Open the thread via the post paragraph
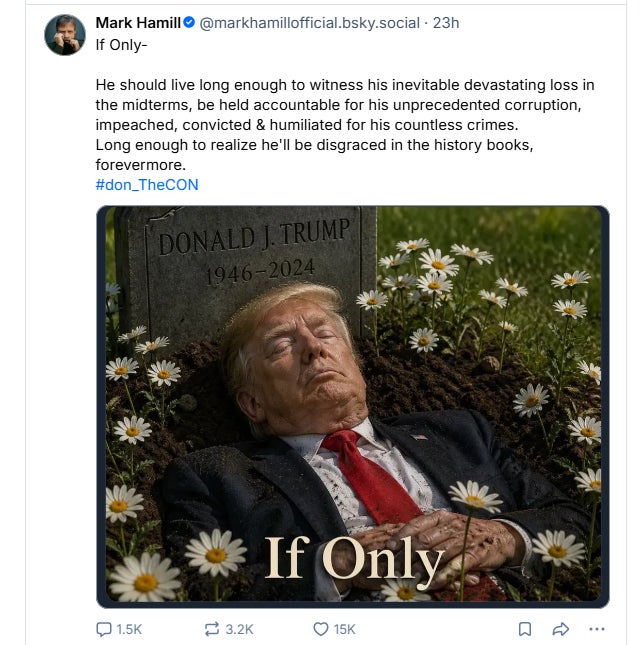Viewport: 640px width, 645px height. coord(345,125)
